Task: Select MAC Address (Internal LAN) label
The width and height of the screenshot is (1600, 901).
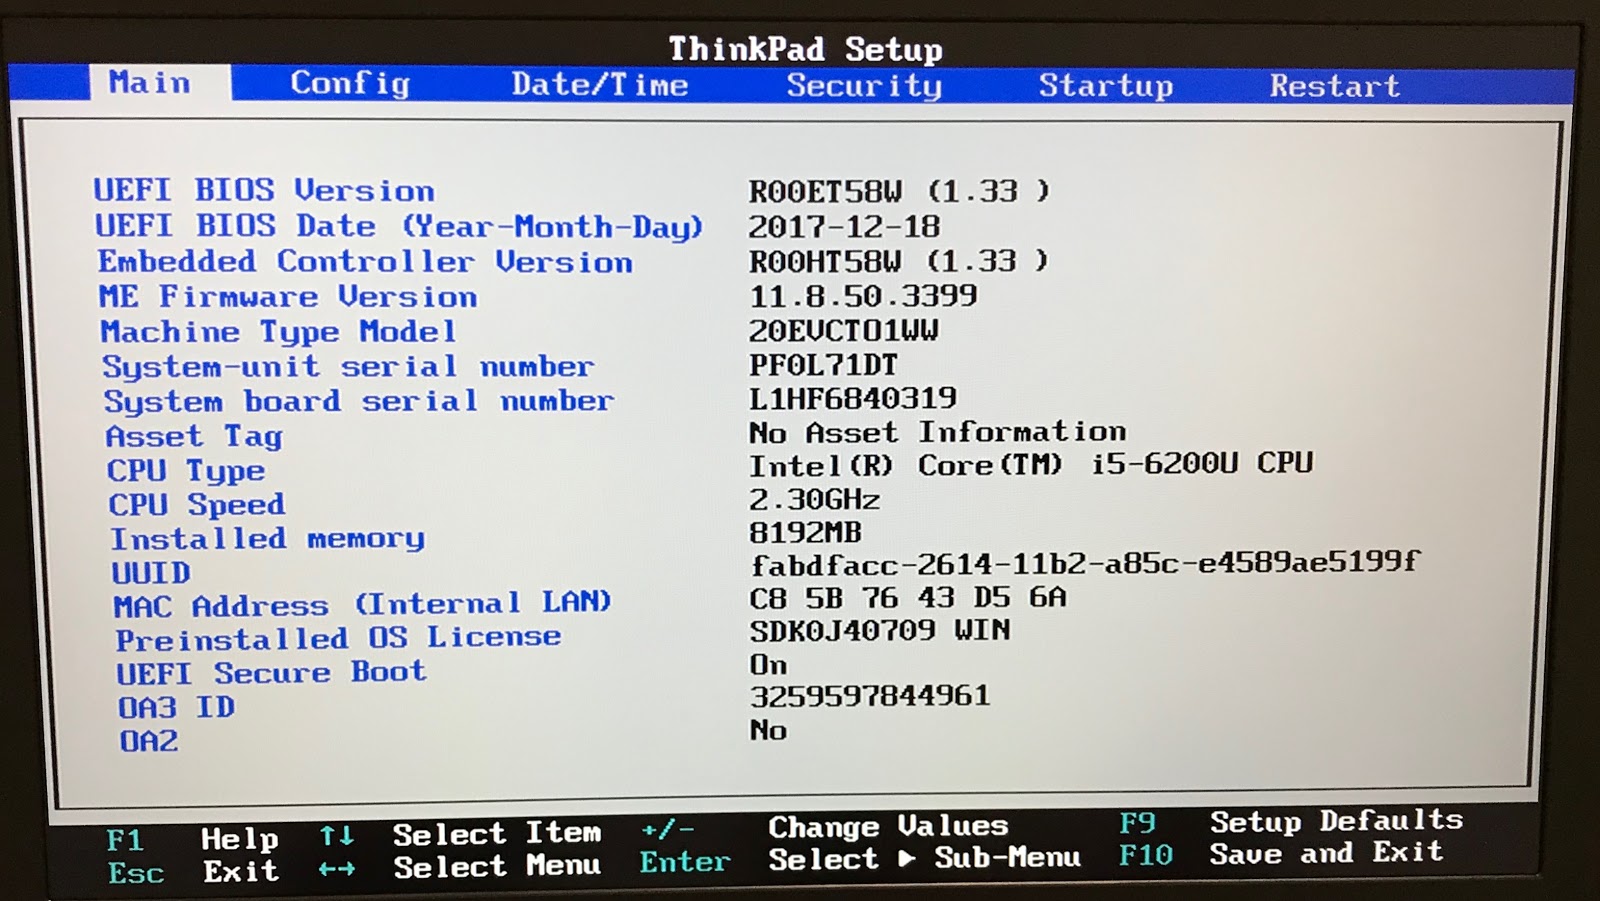Action: [362, 605]
